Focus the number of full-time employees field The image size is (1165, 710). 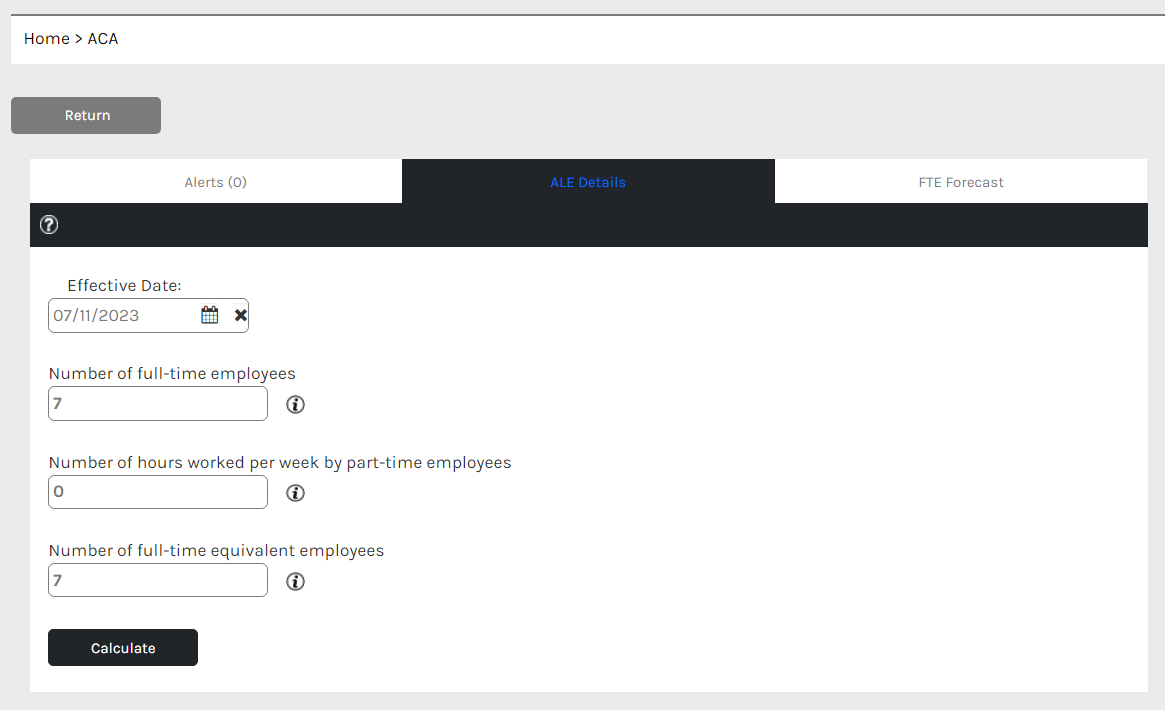click(x=158, y=404)
